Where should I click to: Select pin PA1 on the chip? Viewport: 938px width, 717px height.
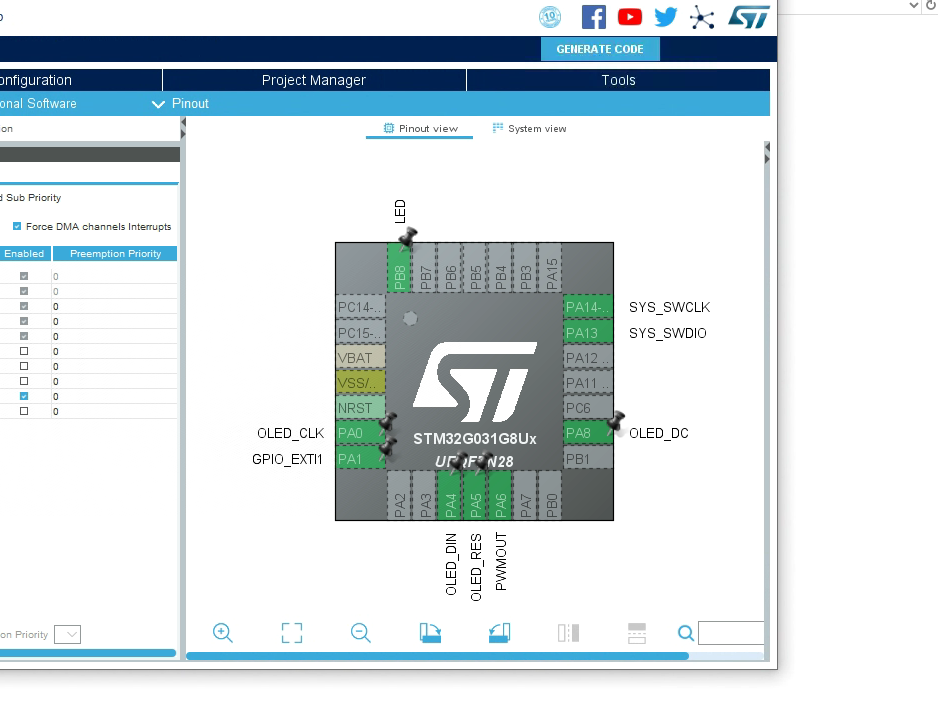point(360,458)
